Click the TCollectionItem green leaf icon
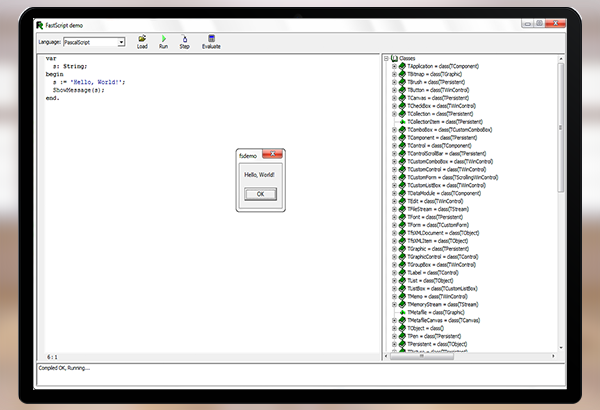 (401, 121)
